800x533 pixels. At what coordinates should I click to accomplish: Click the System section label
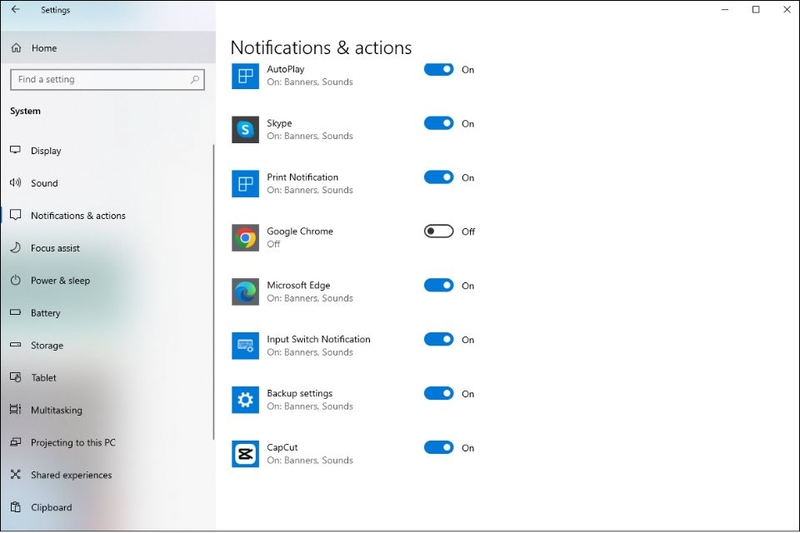point(25,111)
